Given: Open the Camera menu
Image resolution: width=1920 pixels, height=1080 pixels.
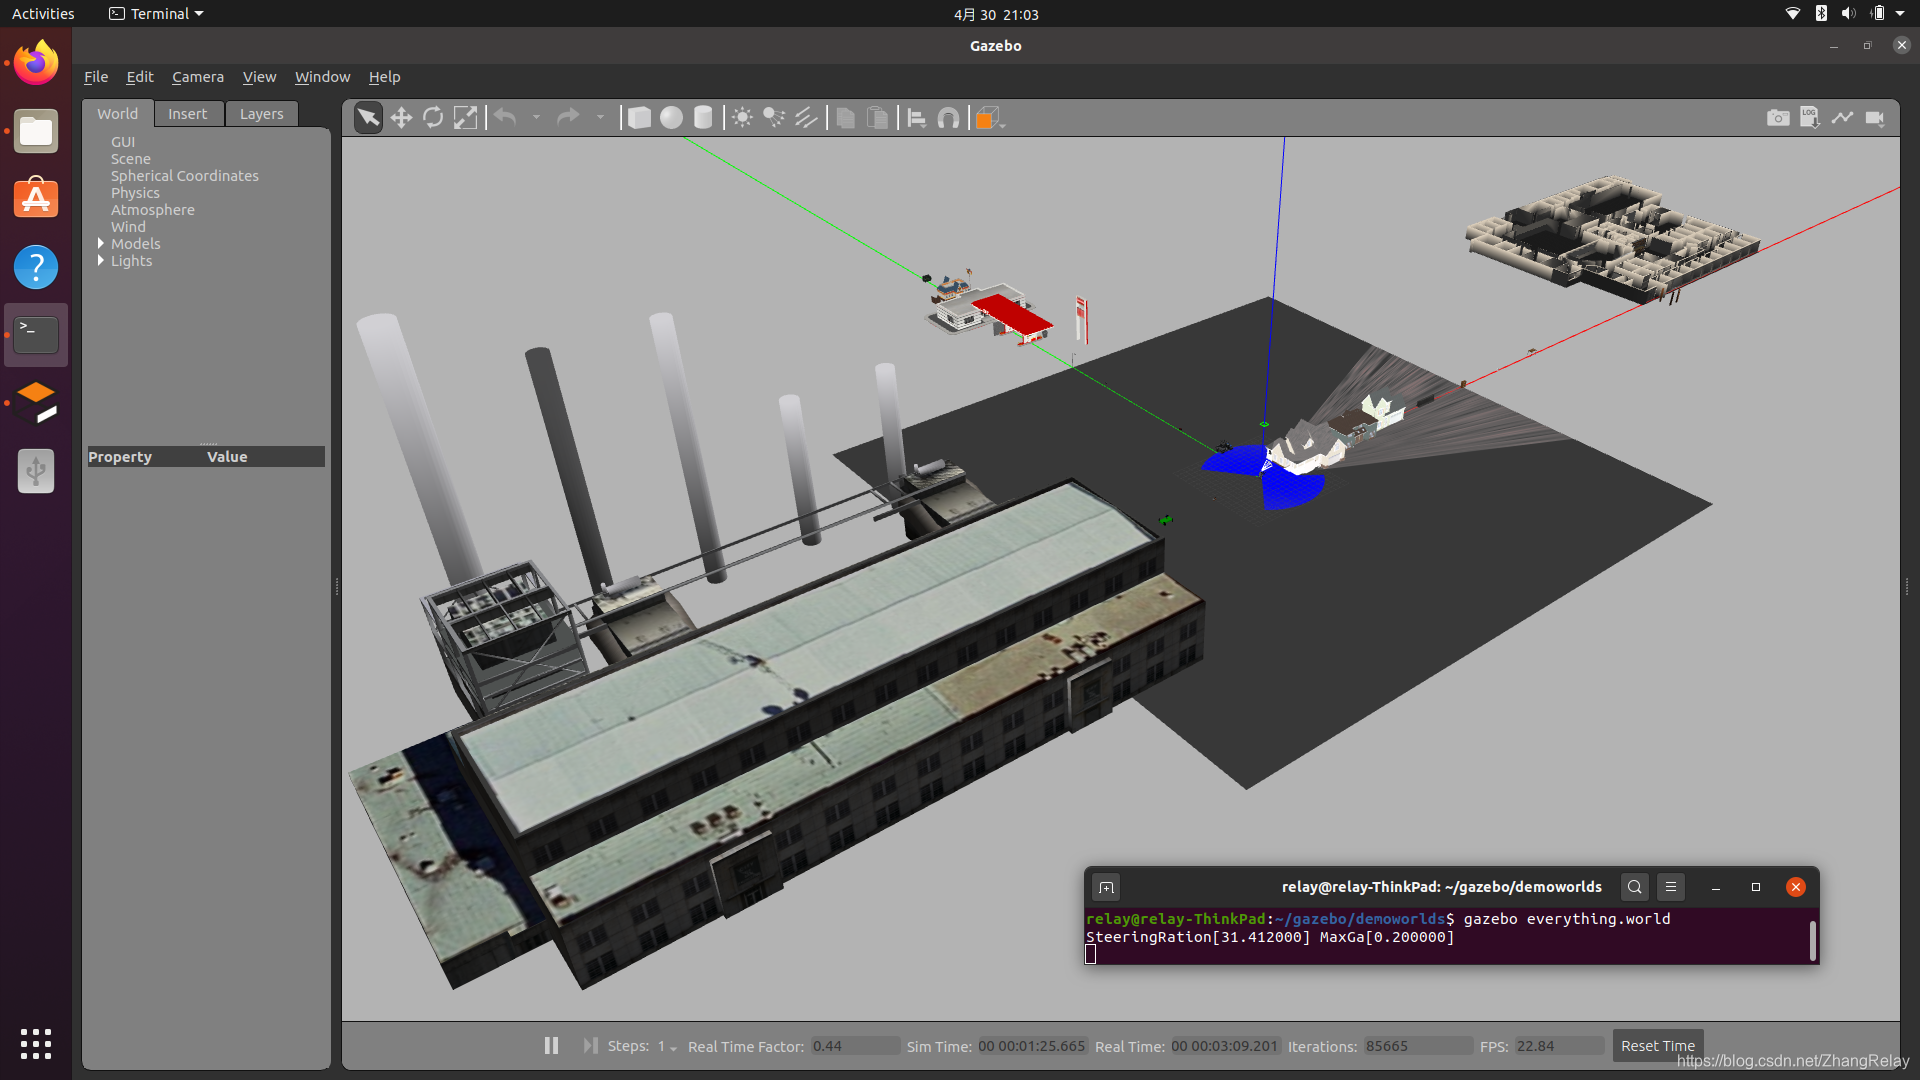Looking at the screenshot, I should tap(198, 77).
